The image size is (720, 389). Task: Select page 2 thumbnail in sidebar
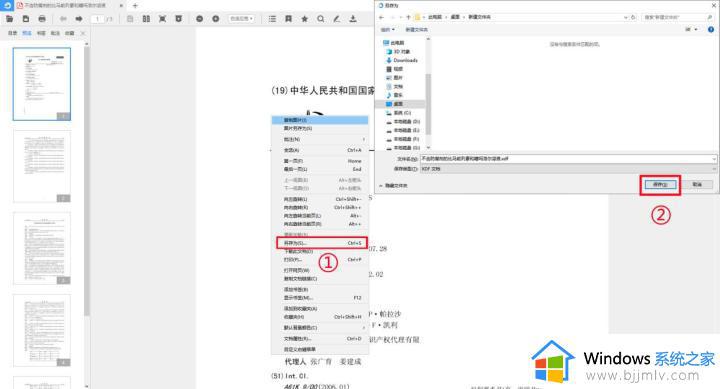[42, 166]
